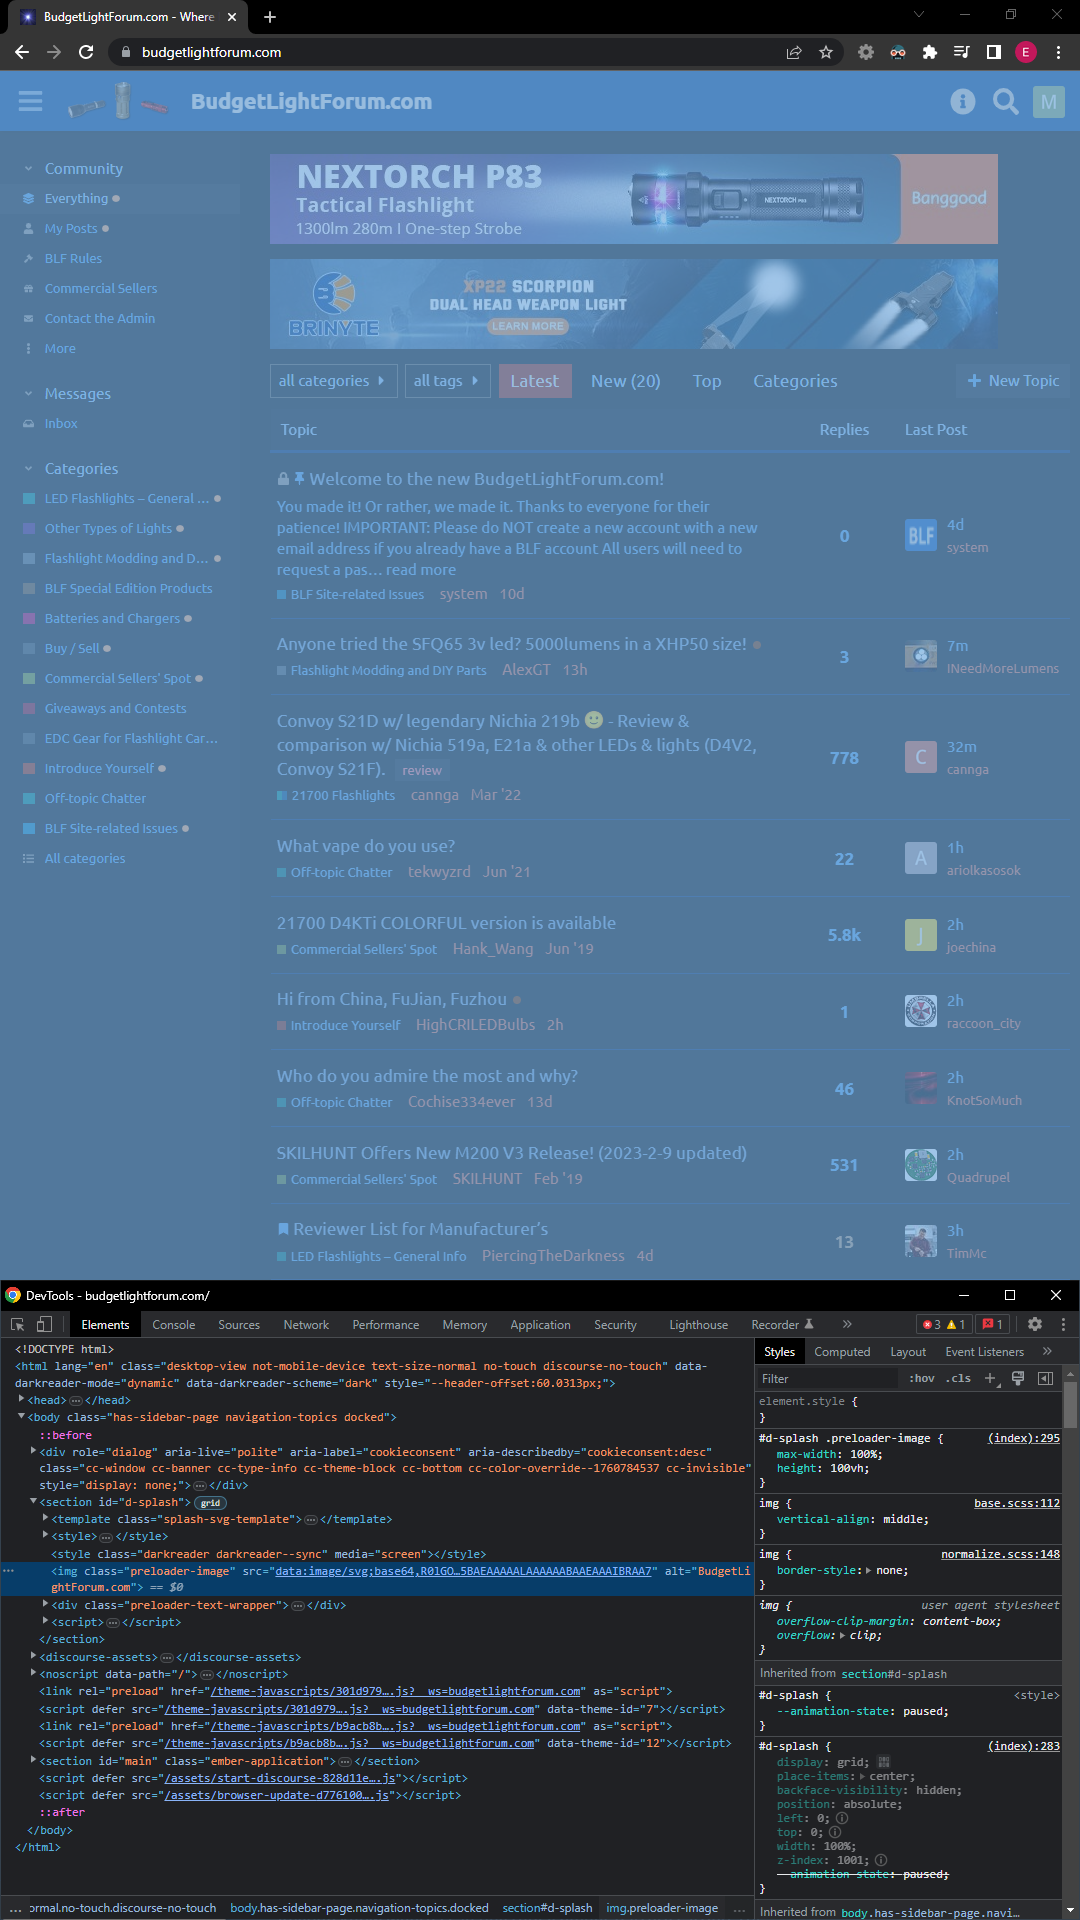Open DevTools customize three-dot menu

click(1063, 1324)
